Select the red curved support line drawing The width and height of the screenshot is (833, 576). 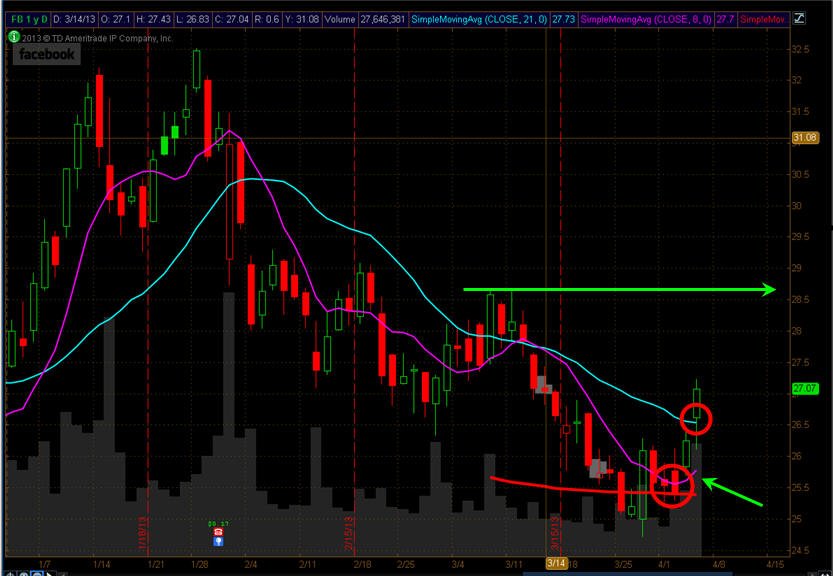coord(592,486)
